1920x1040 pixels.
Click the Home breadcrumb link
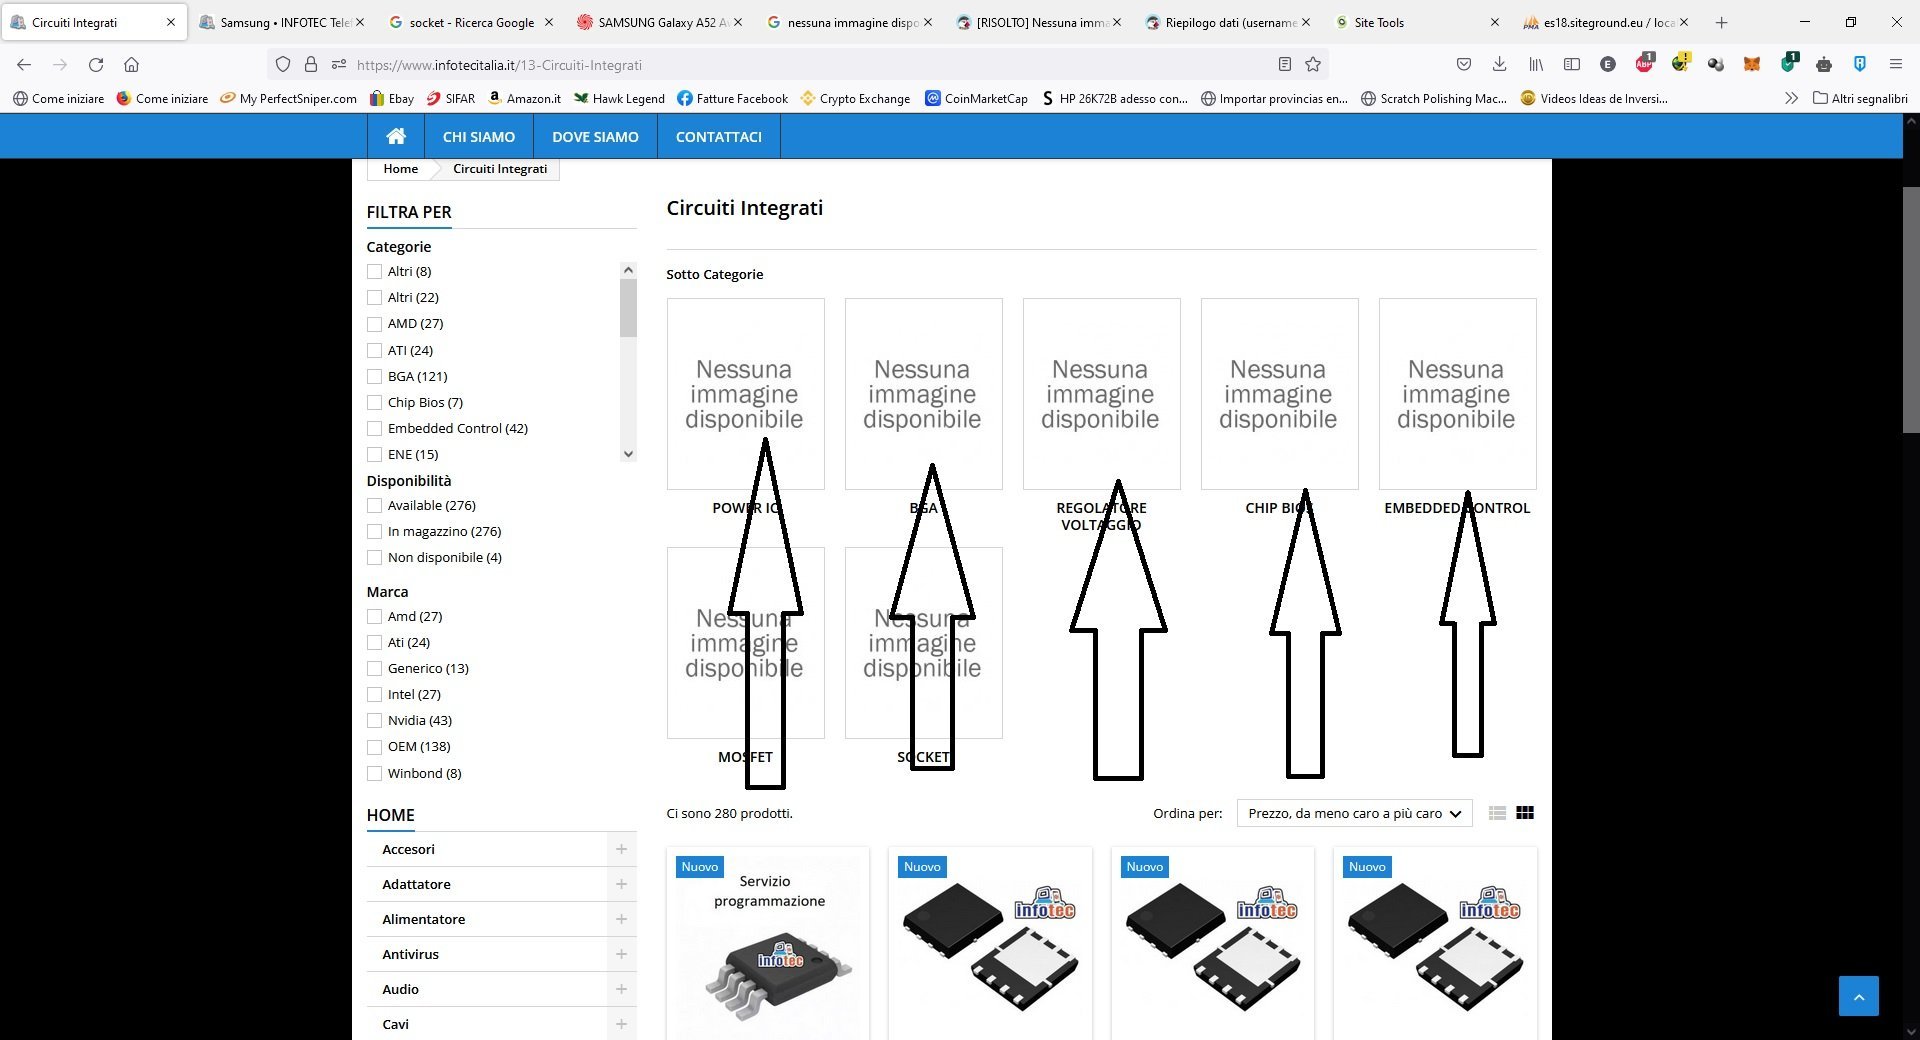400,168
